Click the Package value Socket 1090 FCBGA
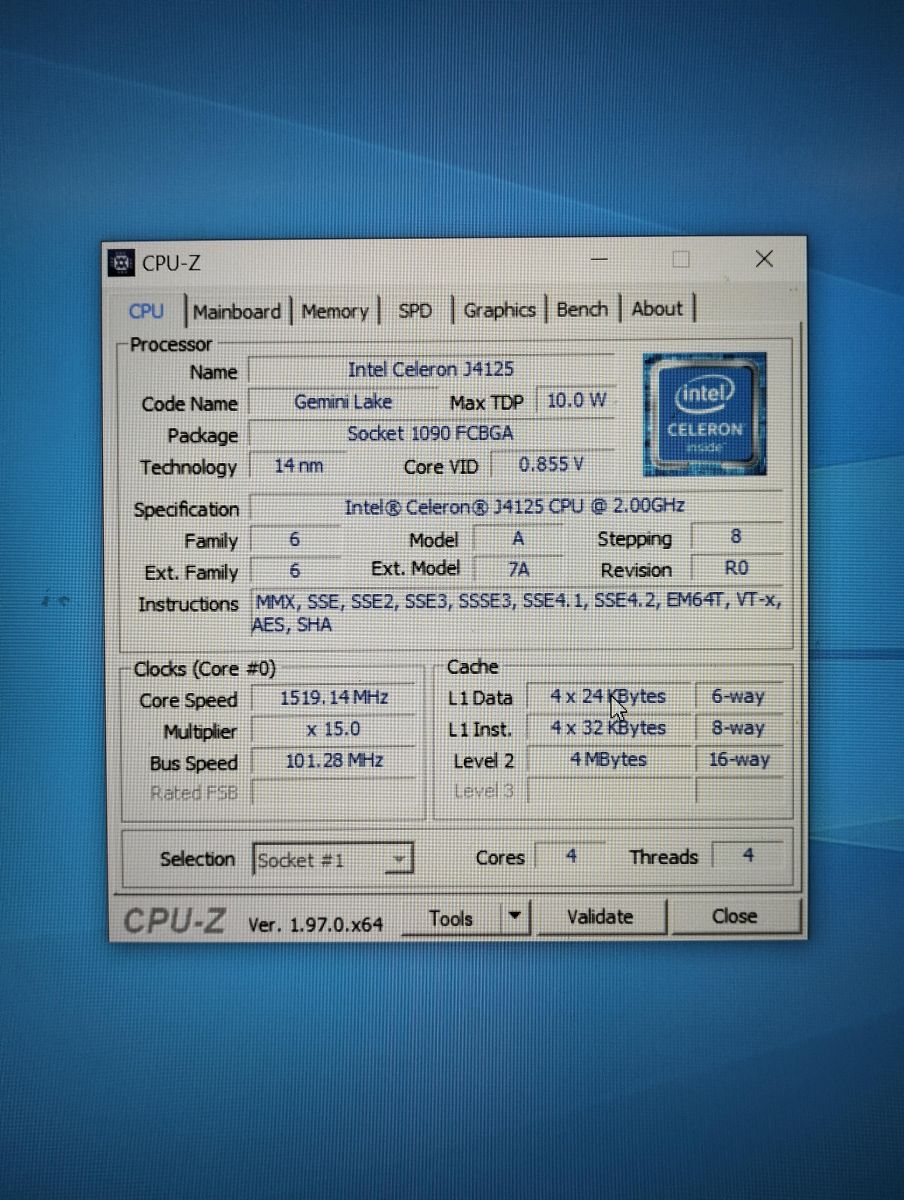 431,433
